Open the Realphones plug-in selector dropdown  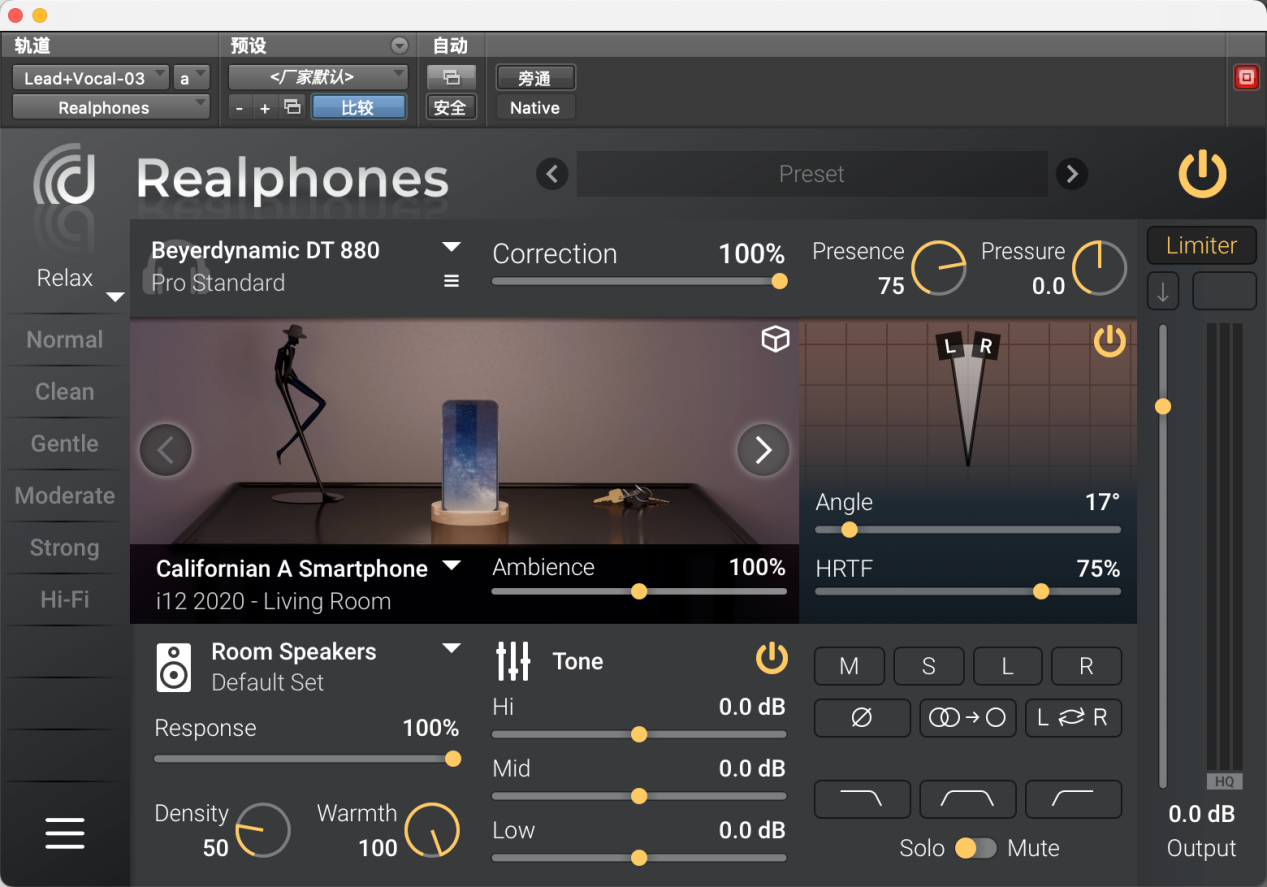pos(111,108)
